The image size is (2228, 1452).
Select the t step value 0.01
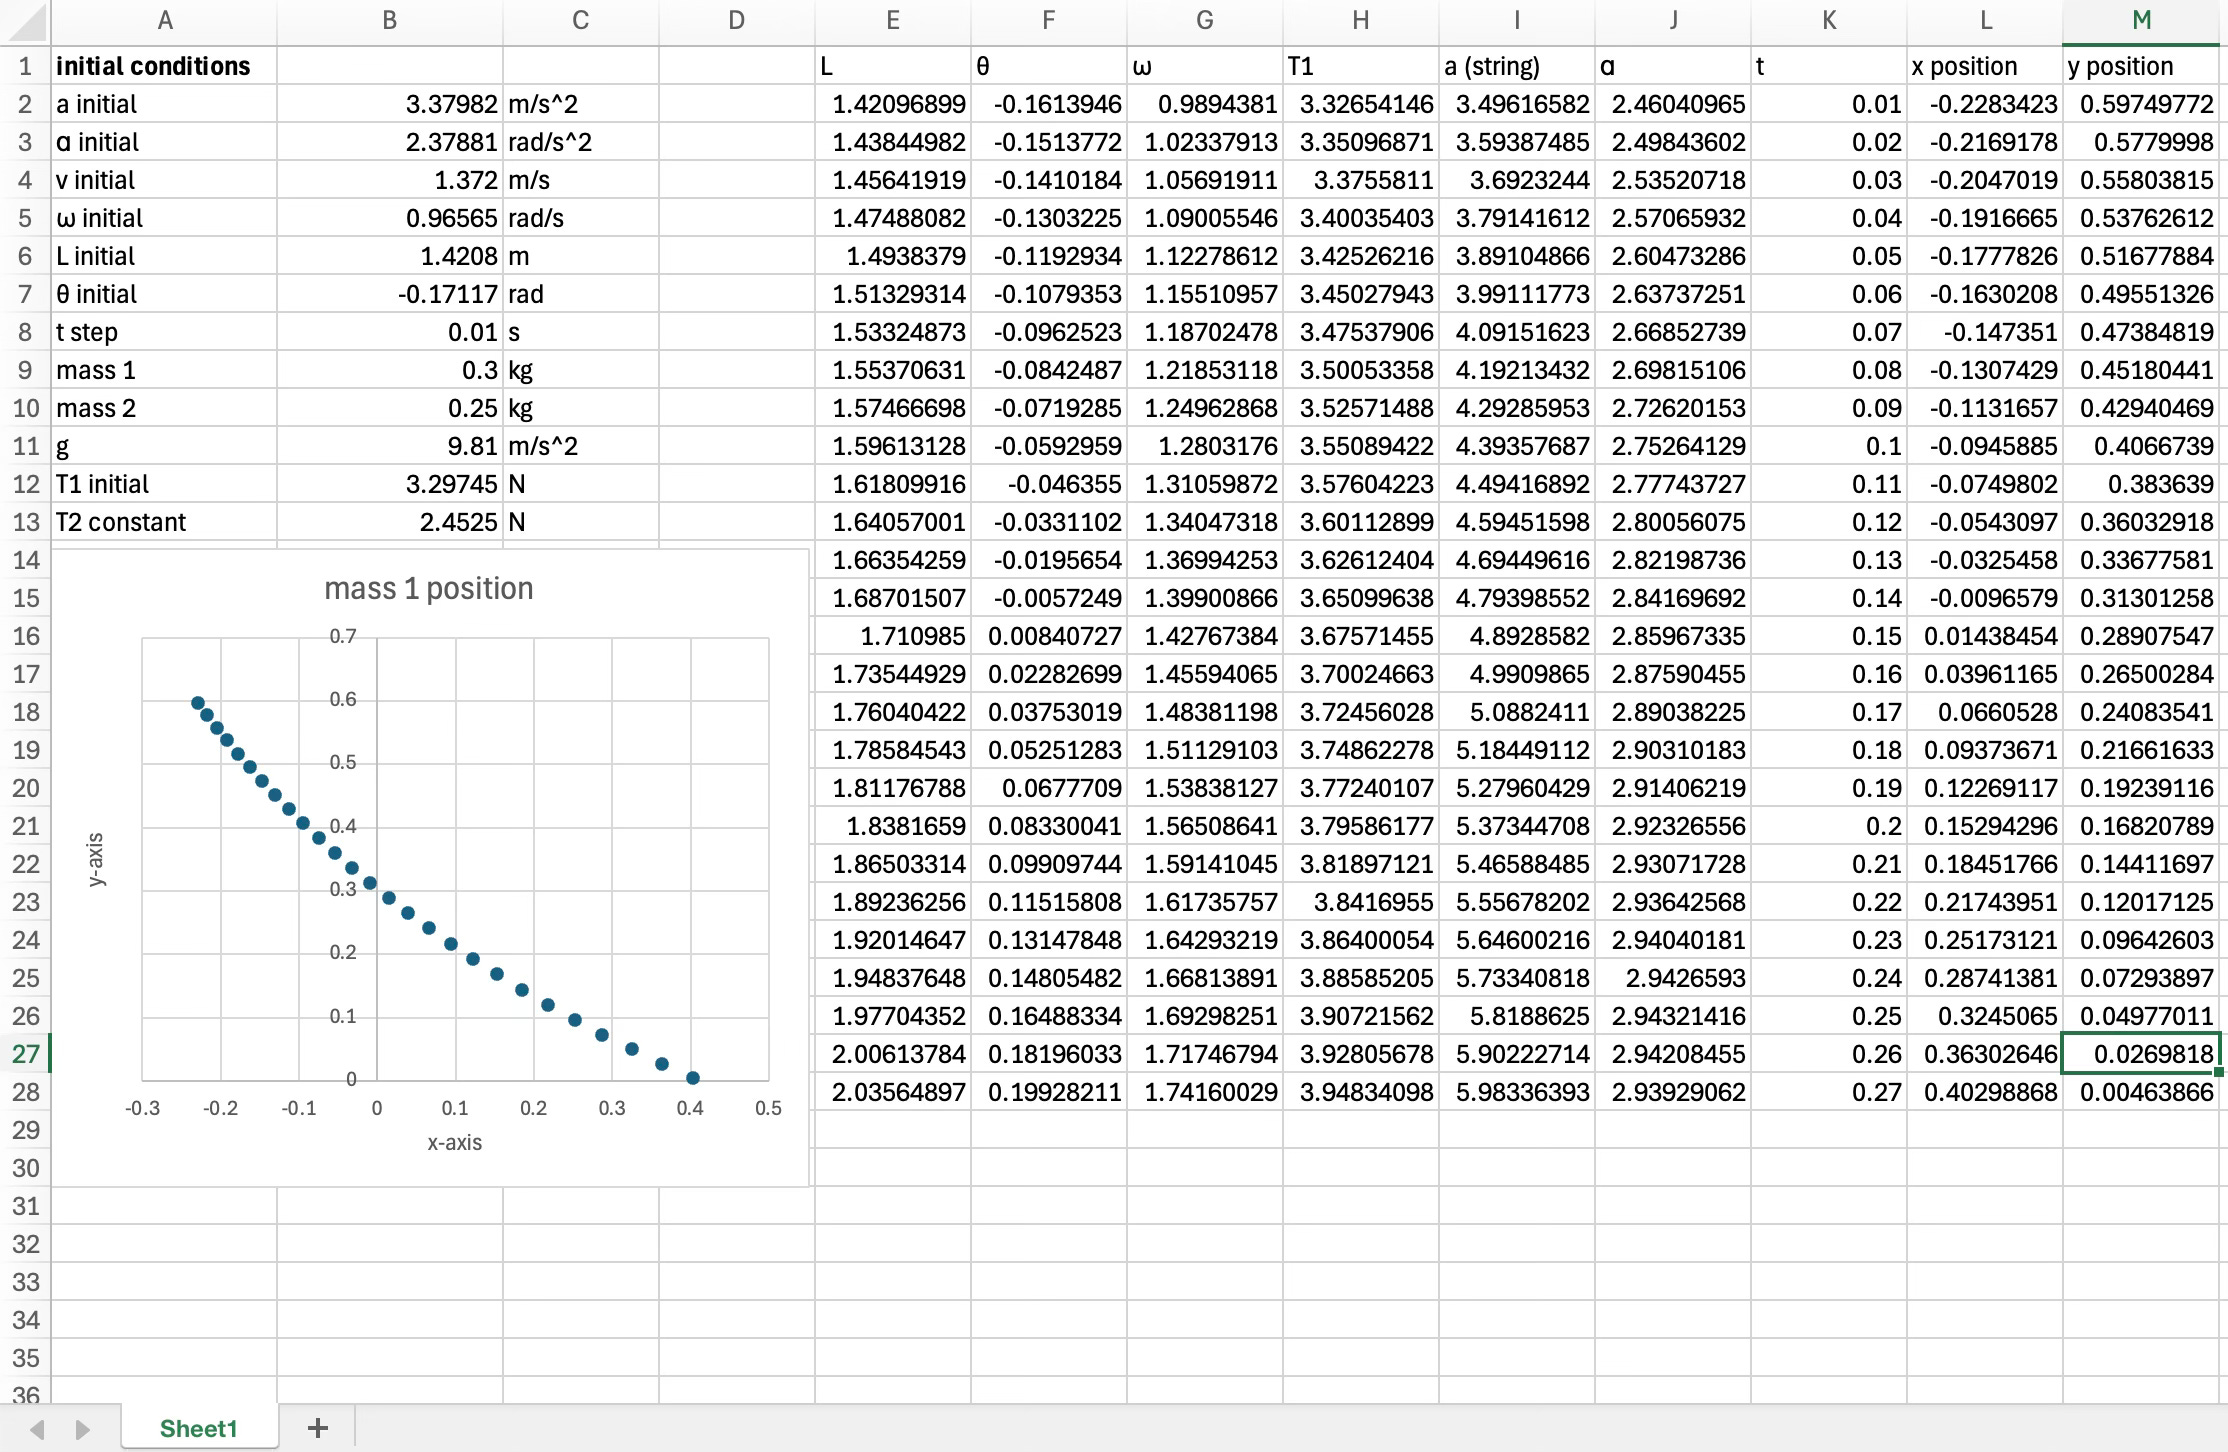pos(389,332)
